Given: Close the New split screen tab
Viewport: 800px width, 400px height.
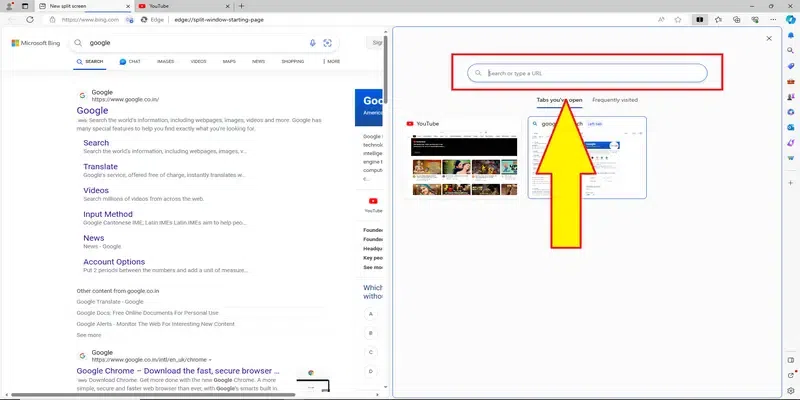Looking at the screenshot, I should [x=128, y=6].
